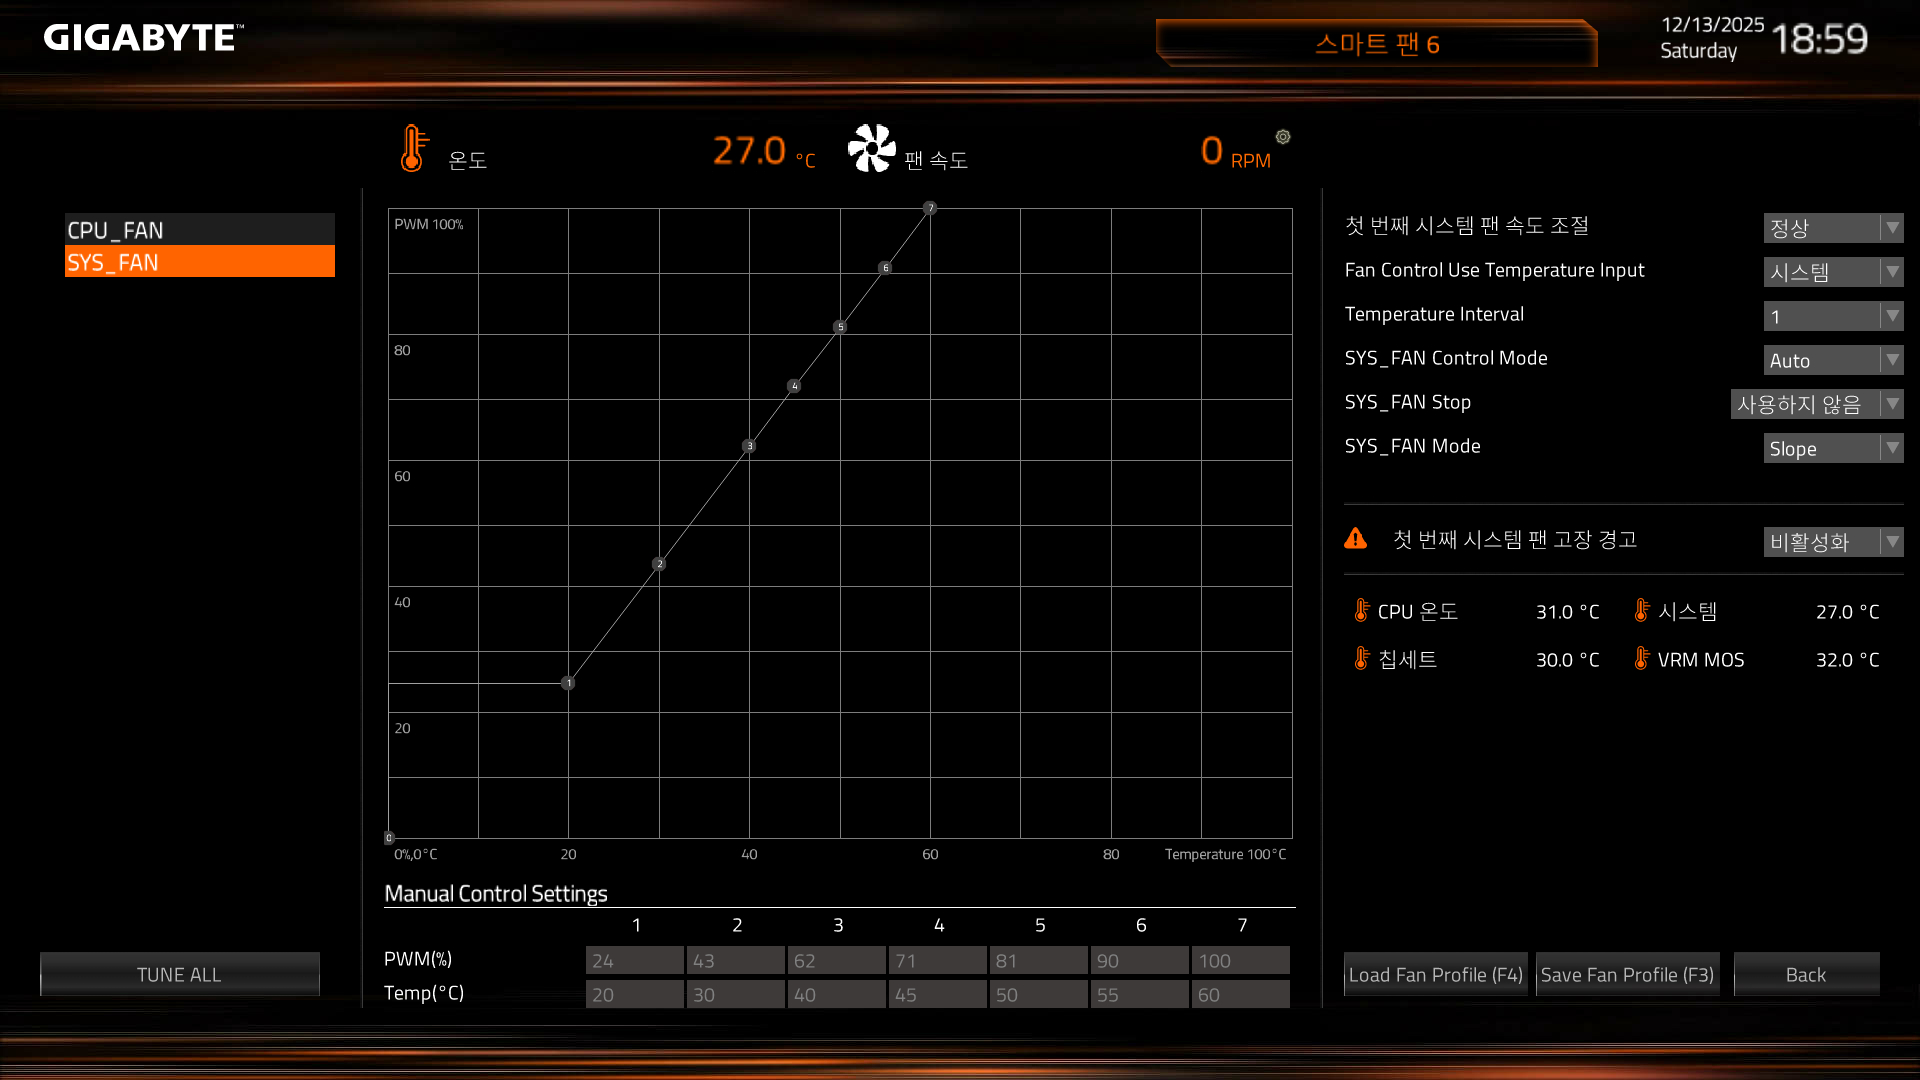
Task: Click Save Fan Profile (F3) button
Action: point(1627,974)
